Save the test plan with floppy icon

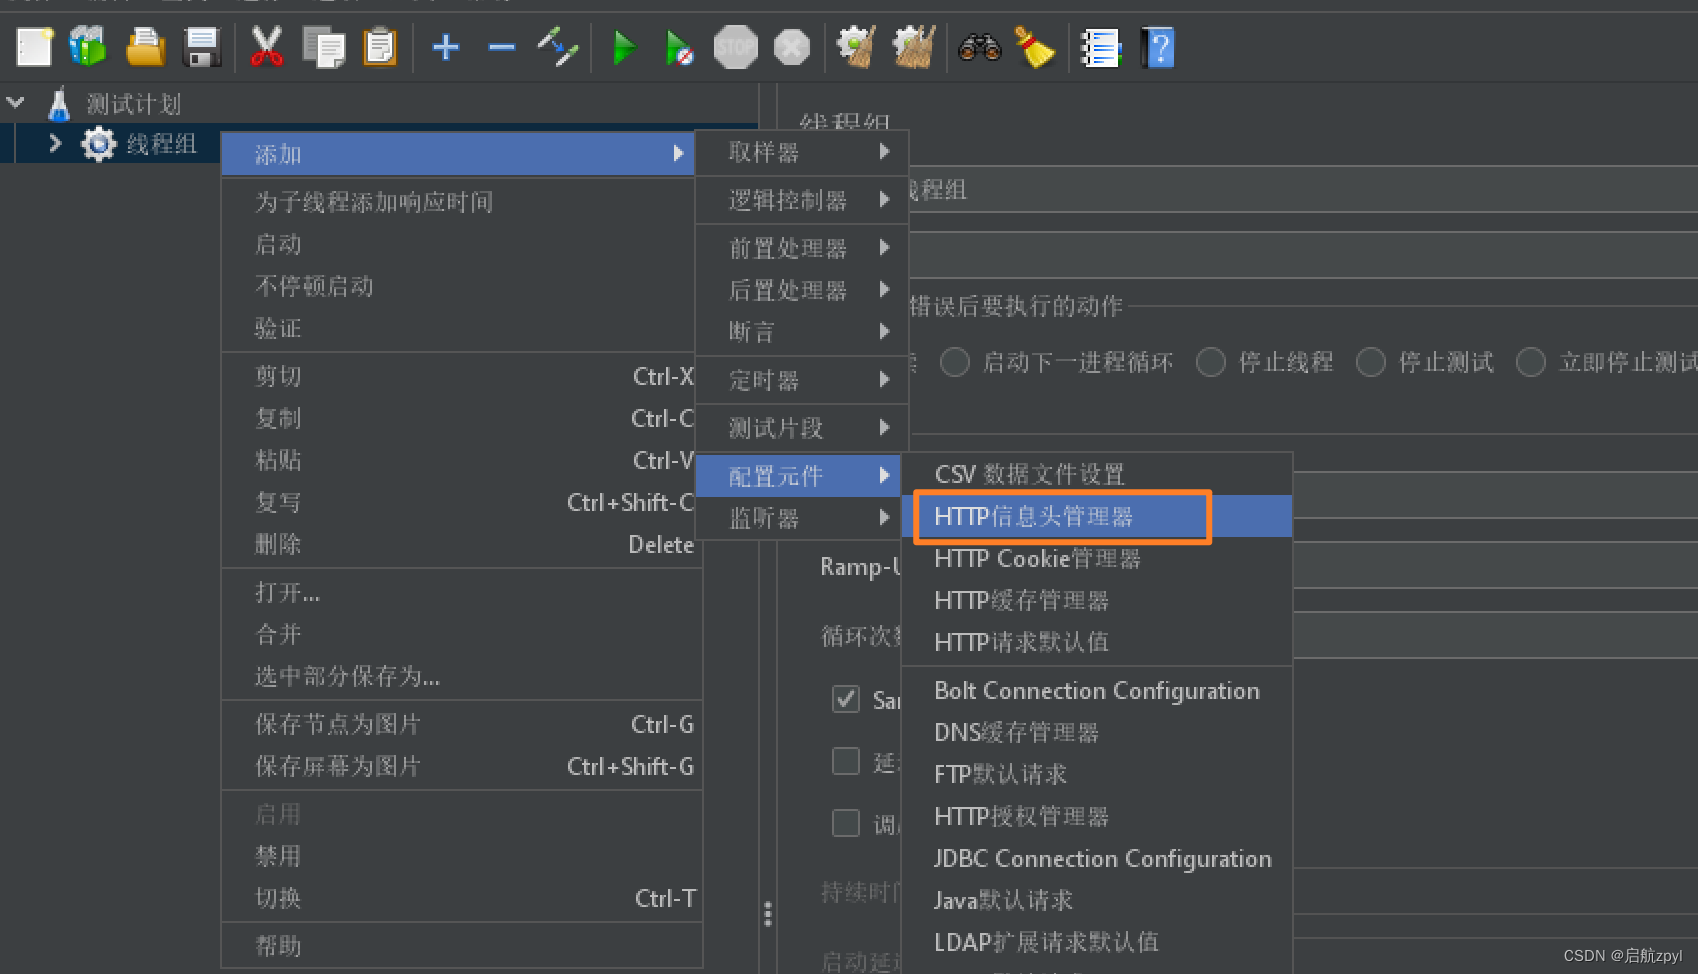click(x=202, y=47)
